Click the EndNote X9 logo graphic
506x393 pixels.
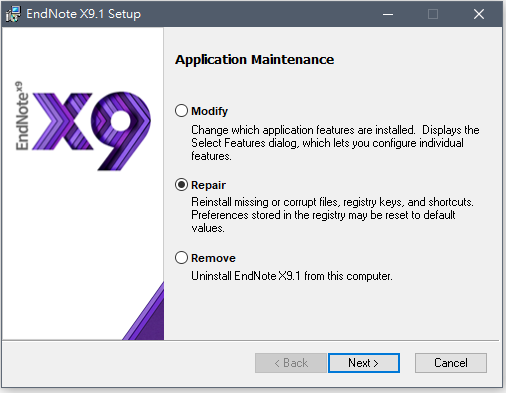[x=83, y=126]
